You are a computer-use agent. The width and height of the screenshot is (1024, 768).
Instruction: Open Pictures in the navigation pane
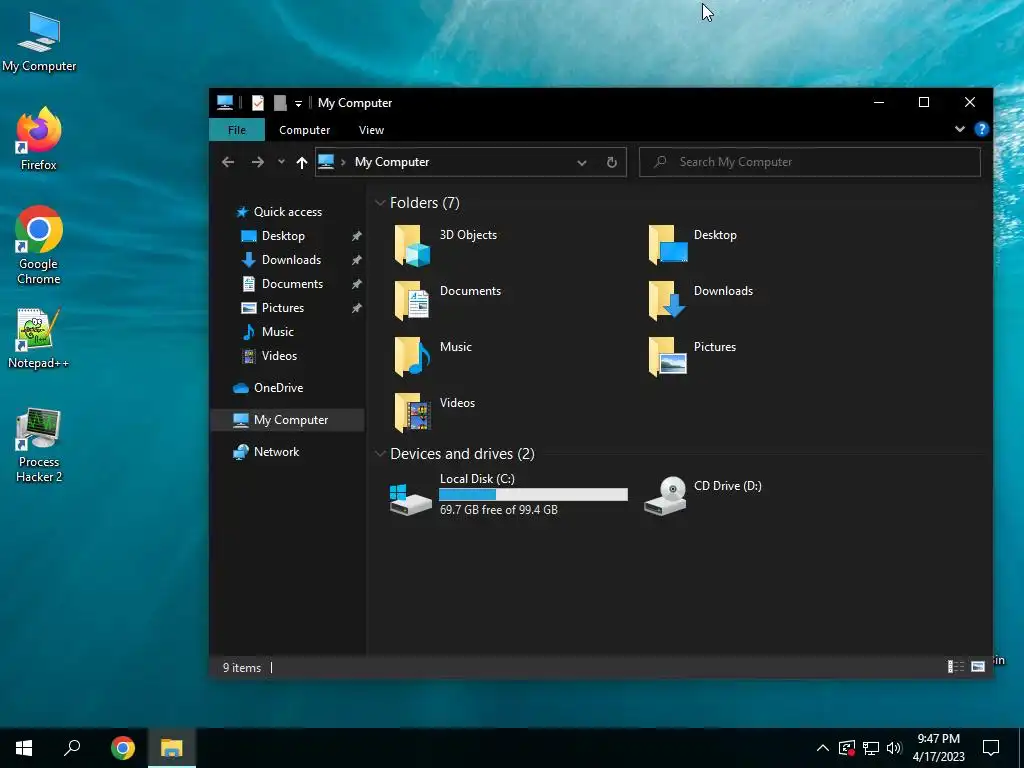pyautogui.click(x=283, y=308)
